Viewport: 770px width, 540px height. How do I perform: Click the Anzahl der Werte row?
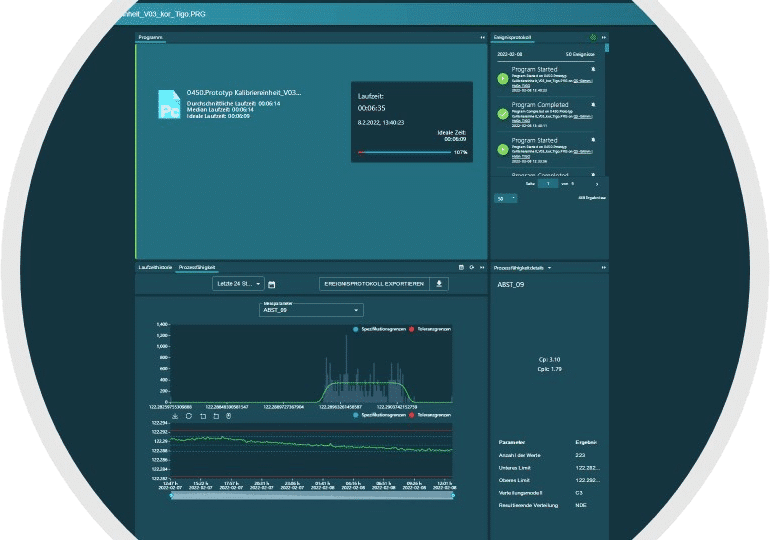[550, 456]
